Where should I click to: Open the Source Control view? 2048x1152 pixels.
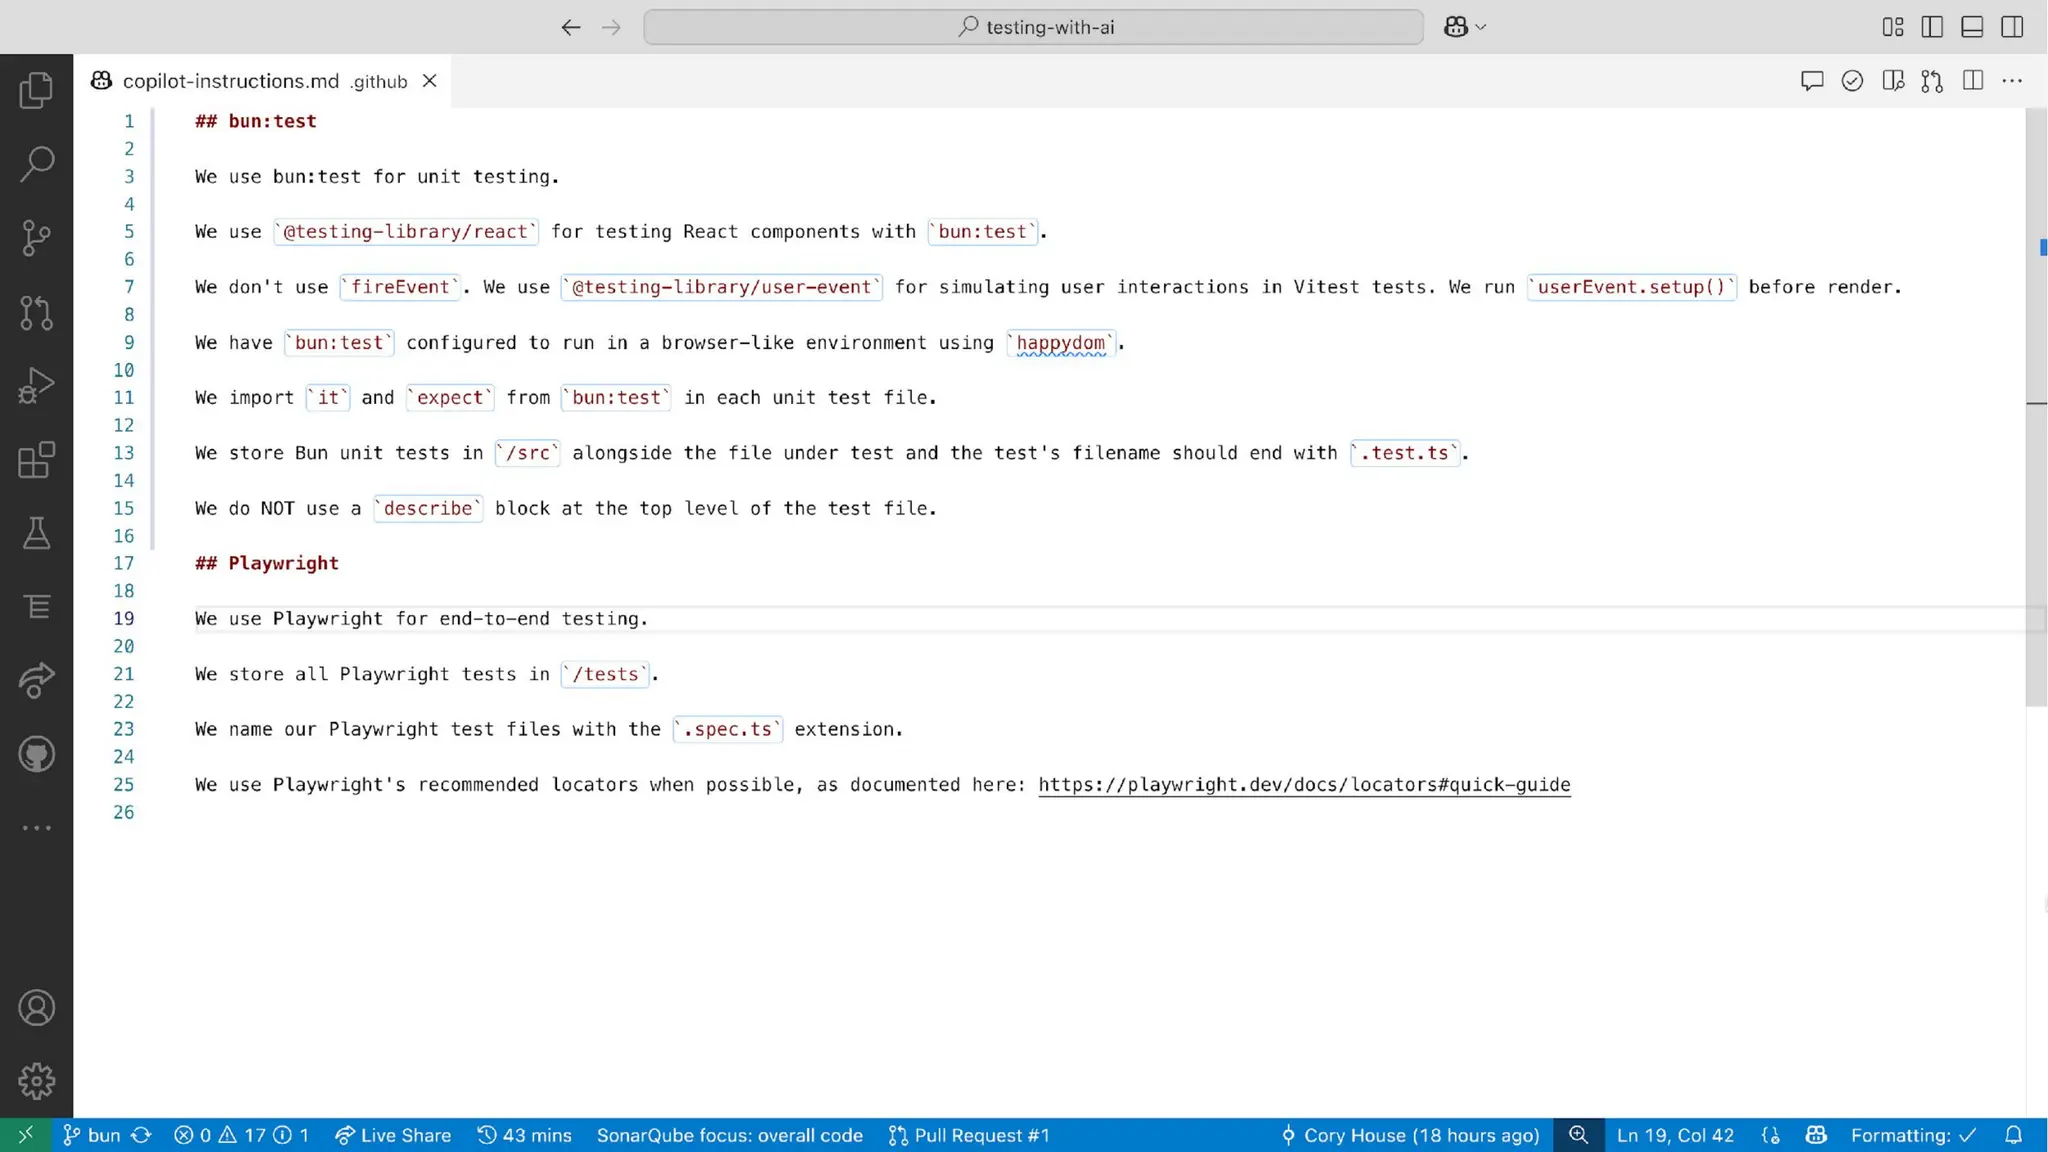click(36, 238)
